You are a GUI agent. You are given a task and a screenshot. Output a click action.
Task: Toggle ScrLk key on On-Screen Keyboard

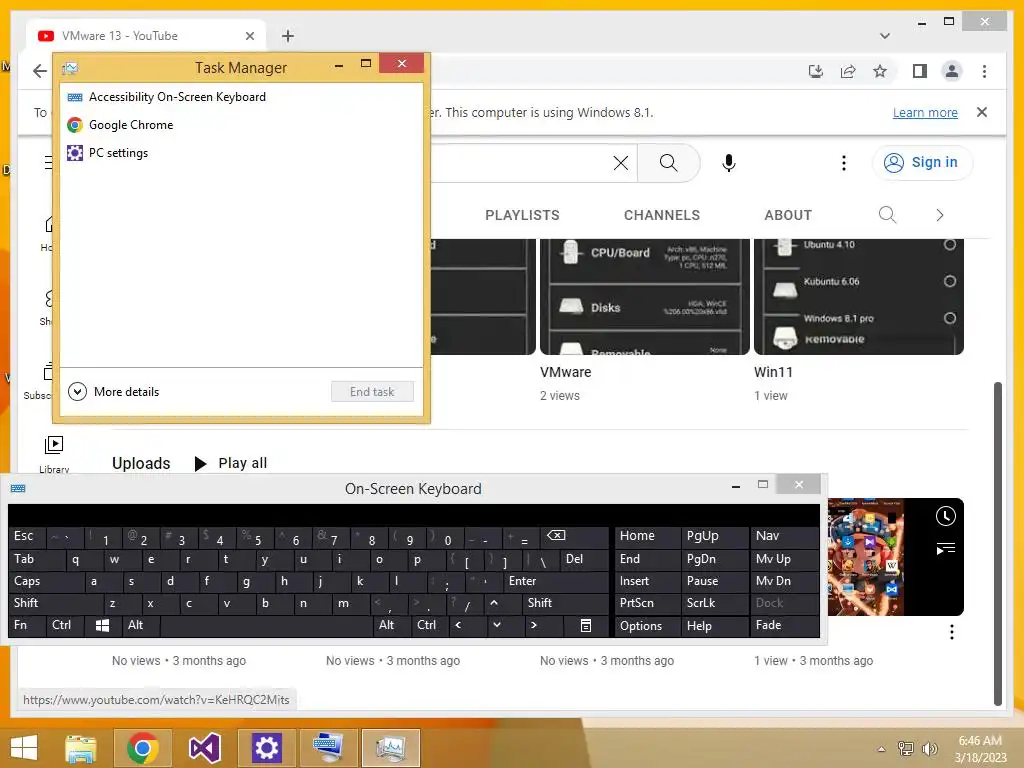coord(714,603)
